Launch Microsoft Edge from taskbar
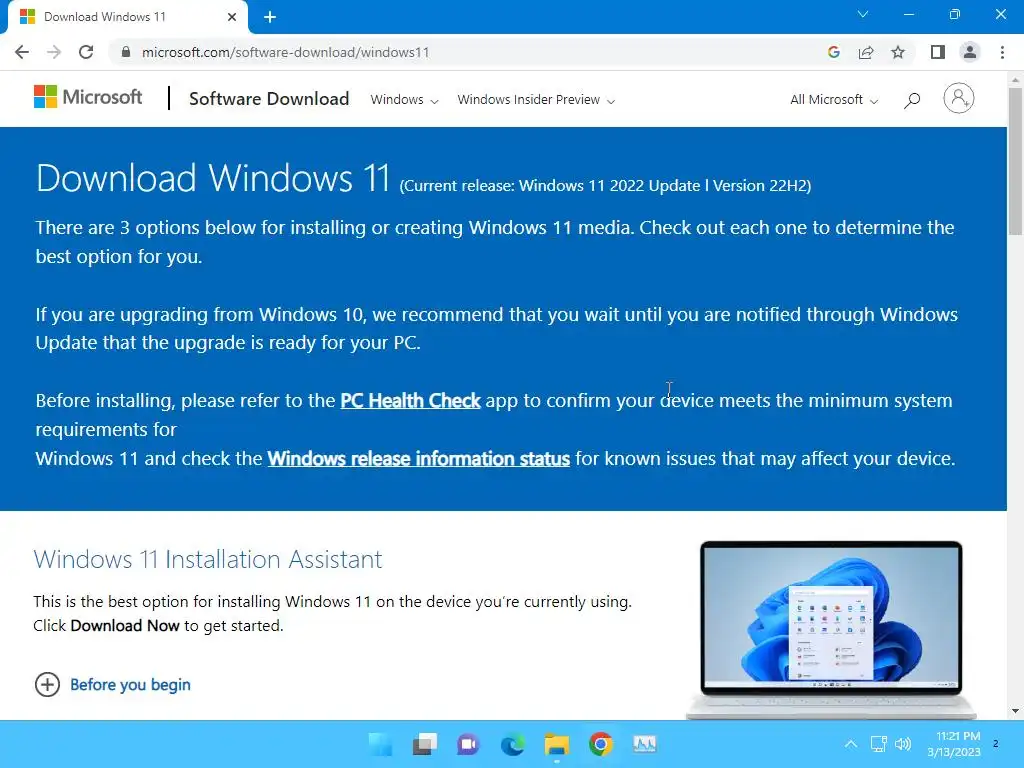Screen dimensions: 1024x768 tap(513, 744)
